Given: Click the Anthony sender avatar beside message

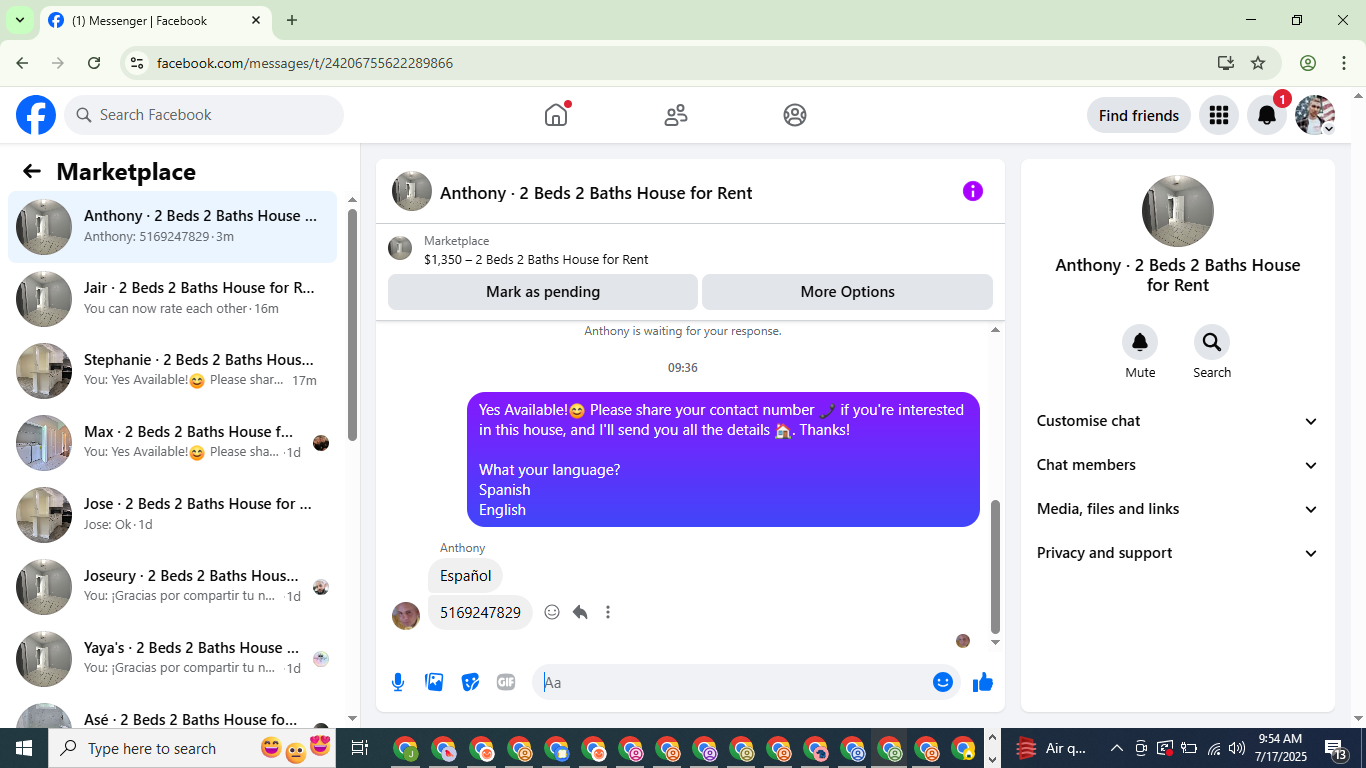Looking at the screenshot, I should tap(406, 615).
